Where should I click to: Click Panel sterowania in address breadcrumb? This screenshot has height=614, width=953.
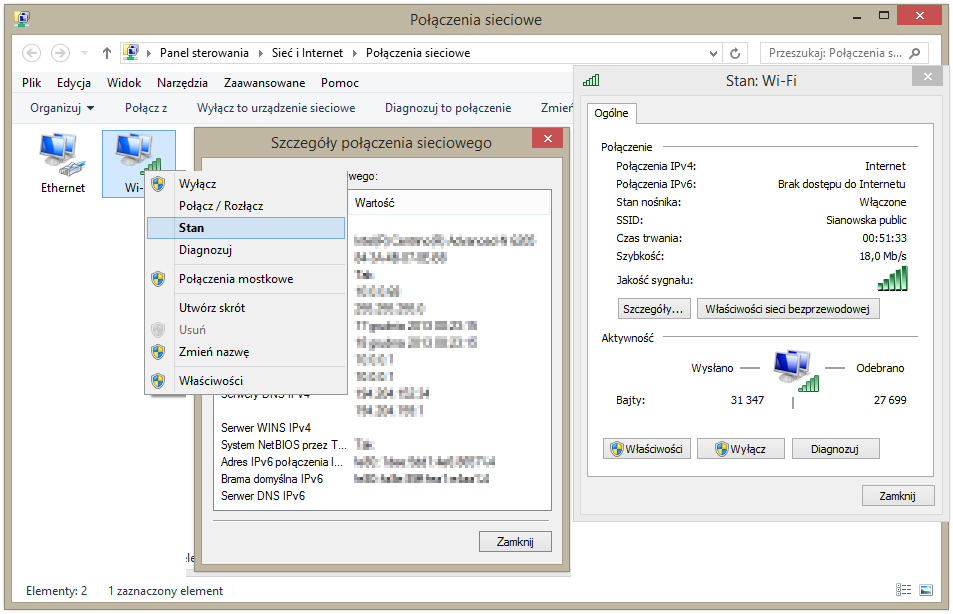(x=204, y=53)
